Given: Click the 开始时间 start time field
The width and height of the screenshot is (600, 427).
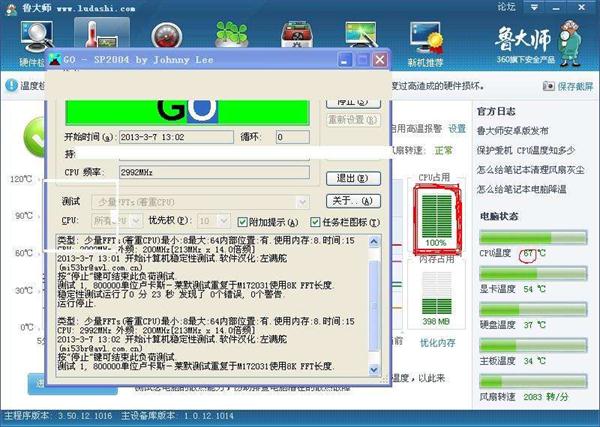Looking at the screenshot, I should click(176, 137).
